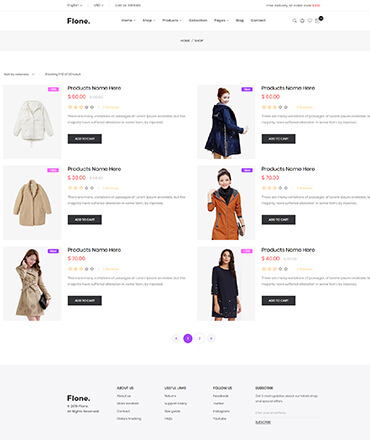The height and width of the screenshot is (440, 370).
Task: Click SHOP in the breadcrumb
Action: click(199, 41)
